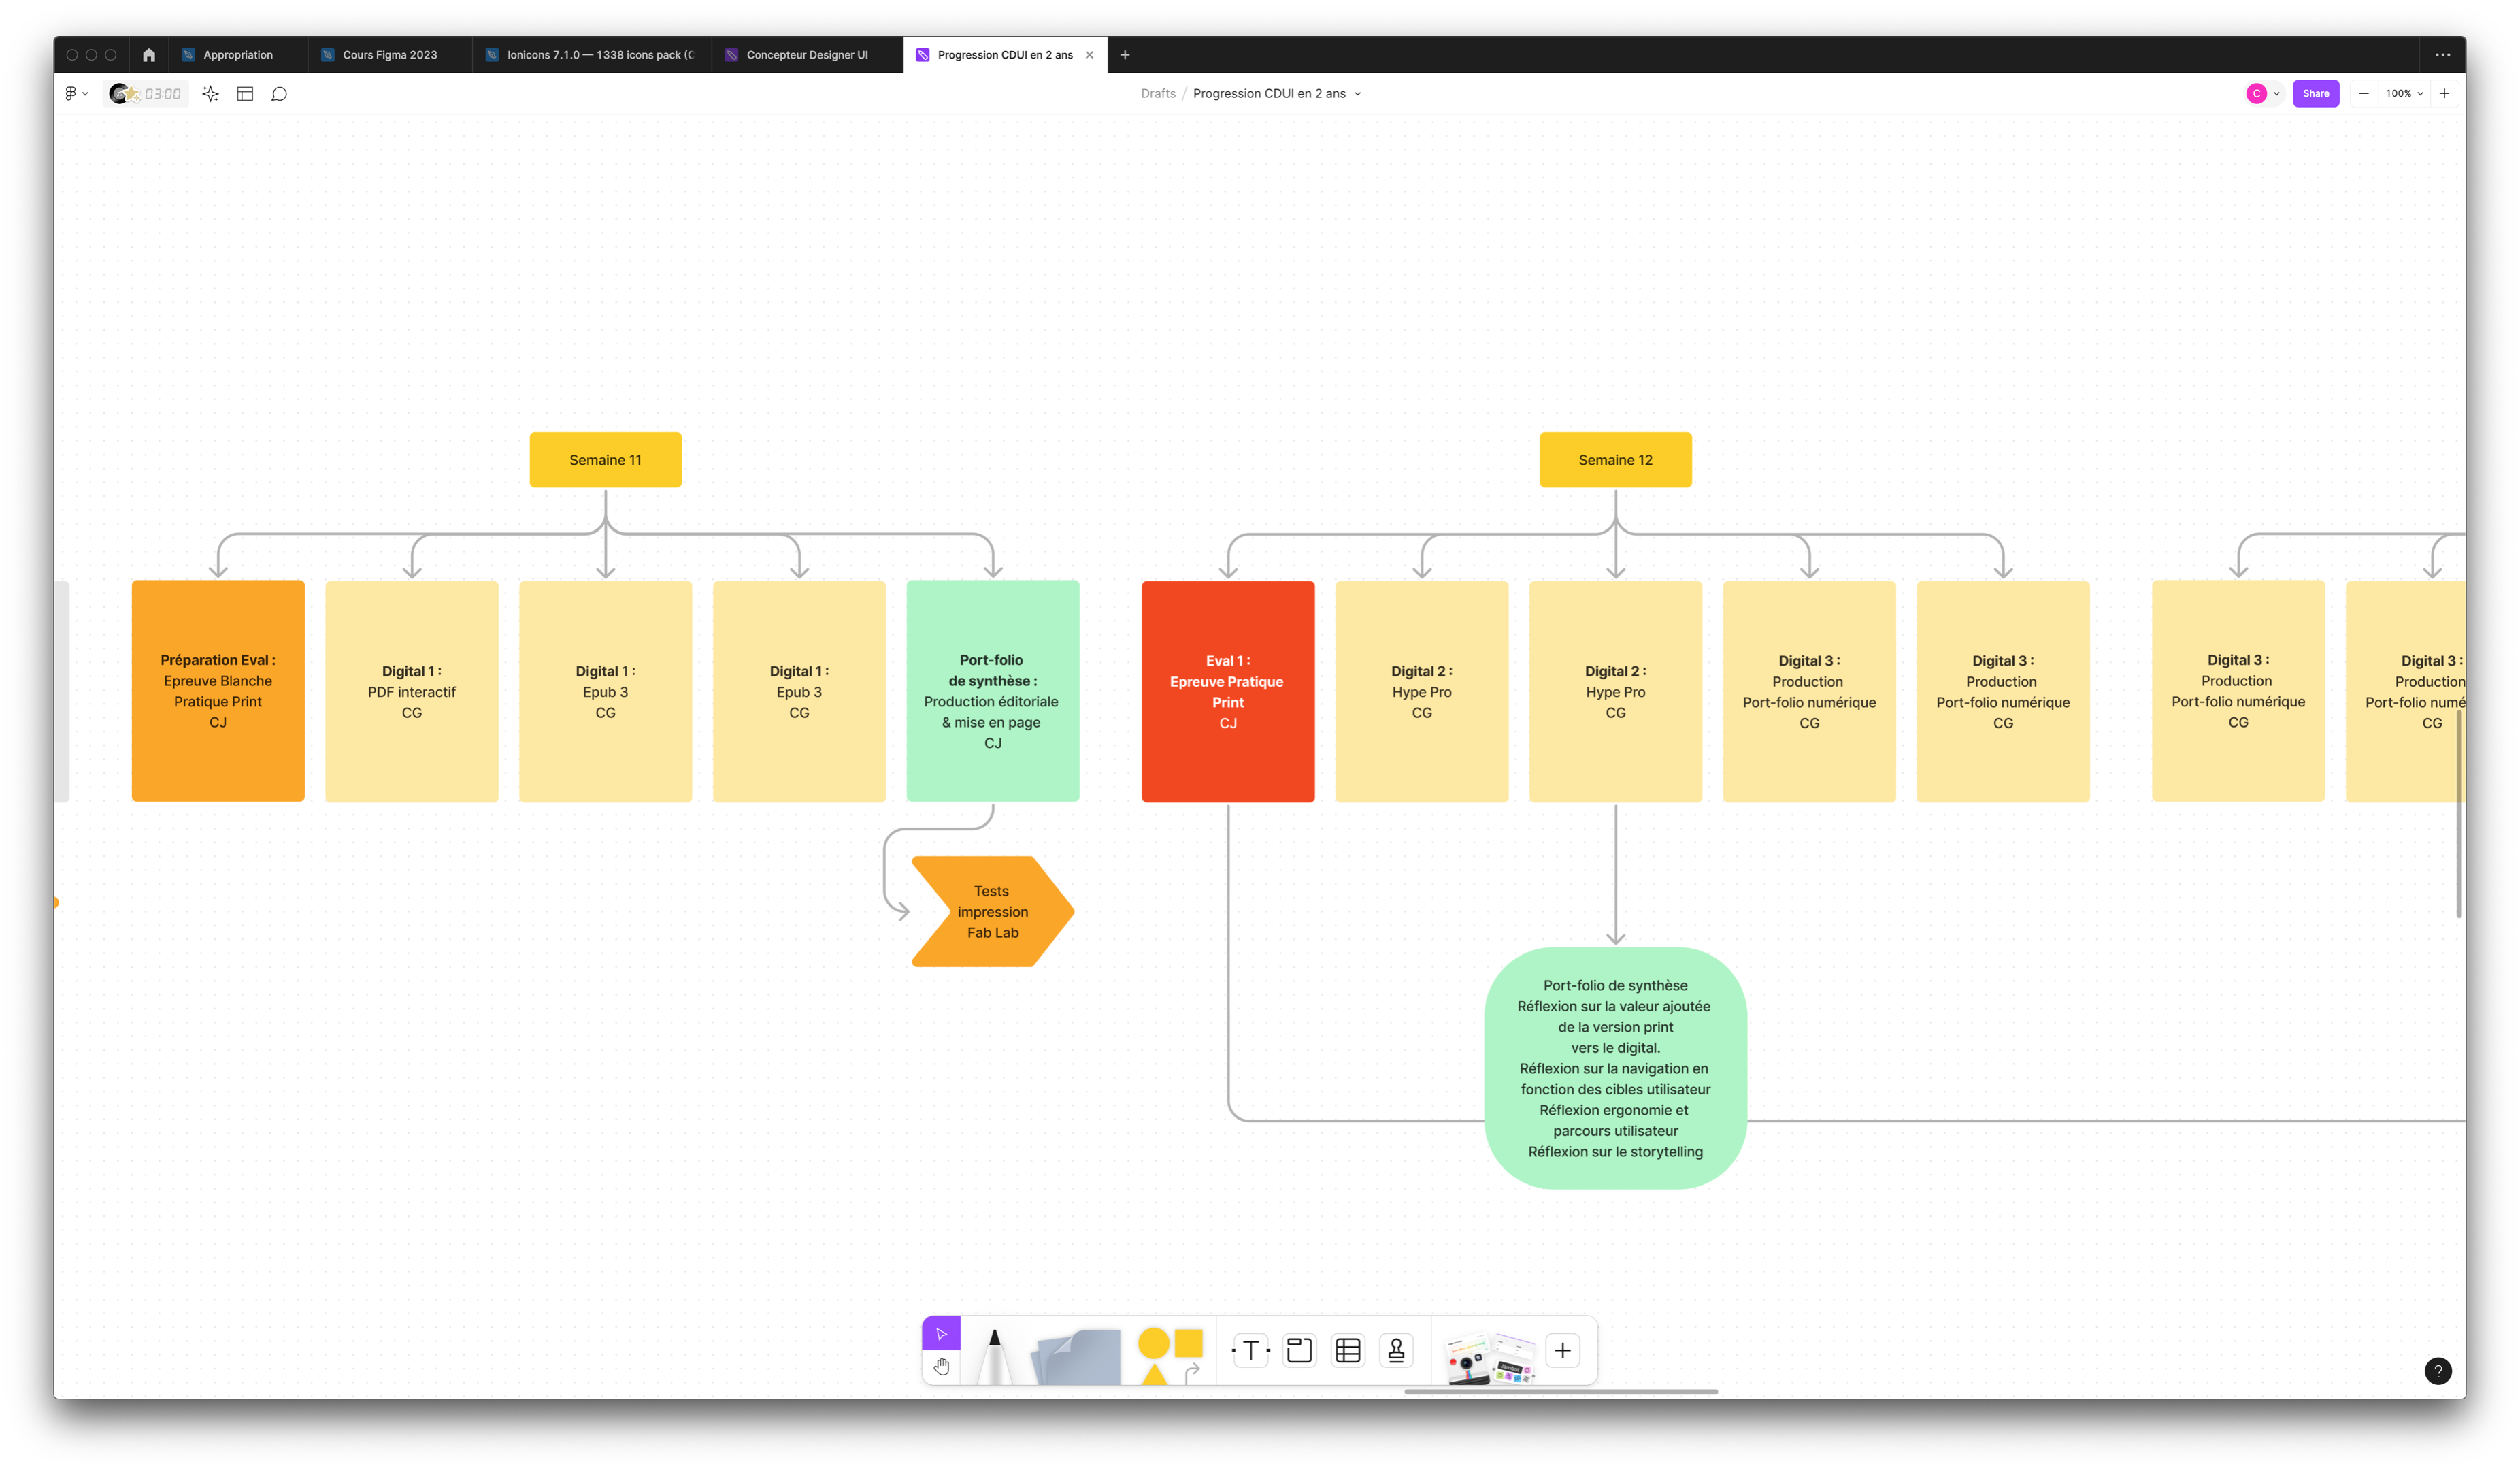This screenshot has width=2520, height=1470.
Task: Pick the Marker pen tool
Action: 994,1355
